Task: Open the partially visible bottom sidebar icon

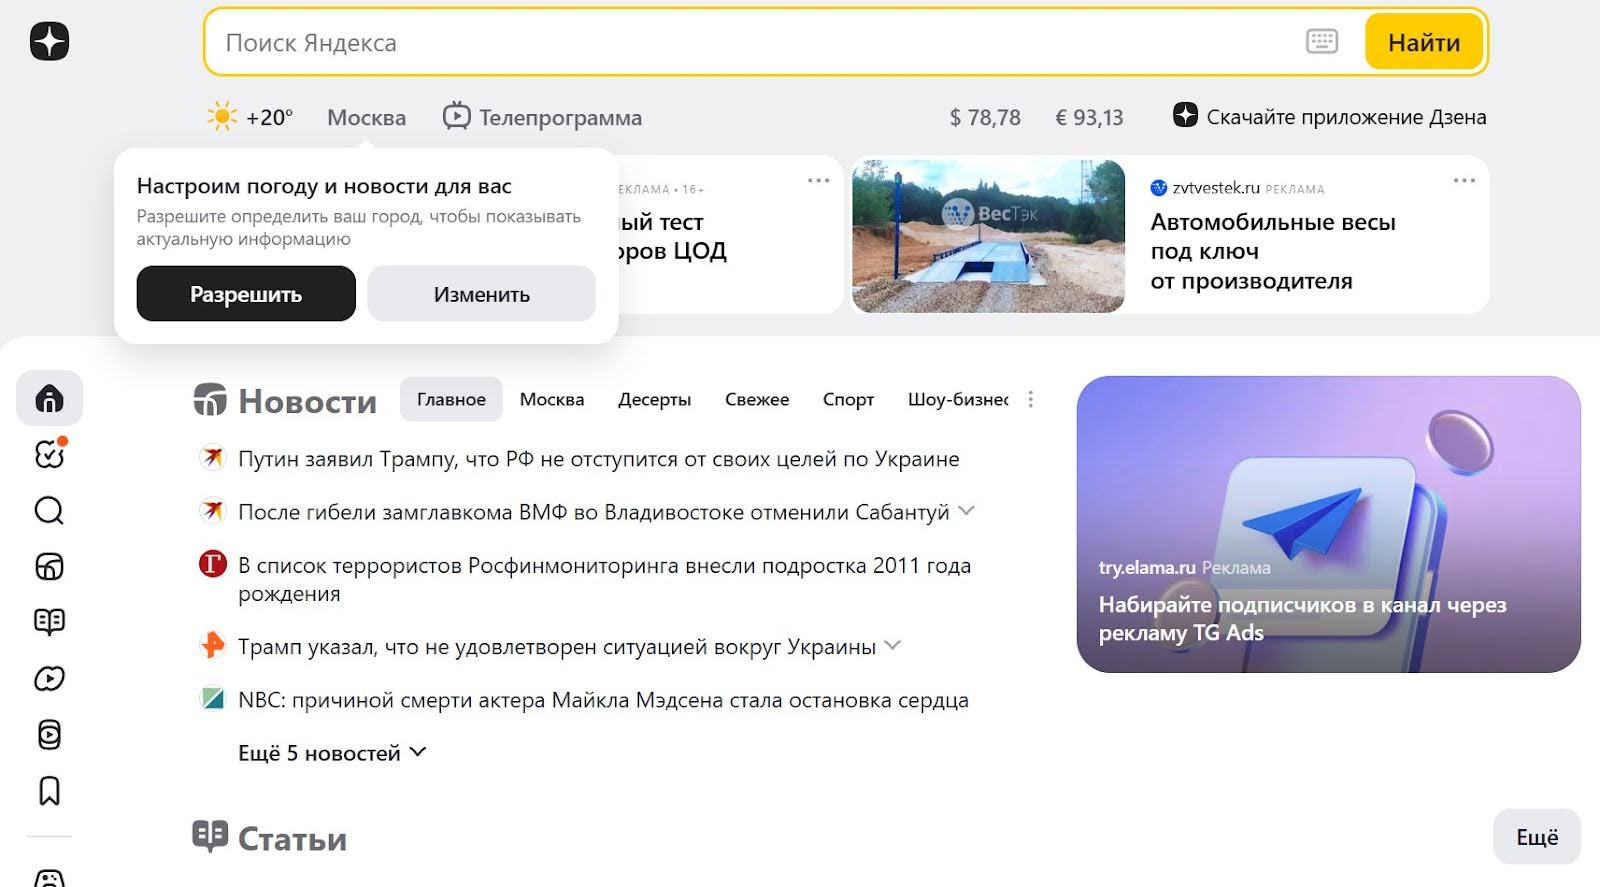Action: (x=49, y=878)
